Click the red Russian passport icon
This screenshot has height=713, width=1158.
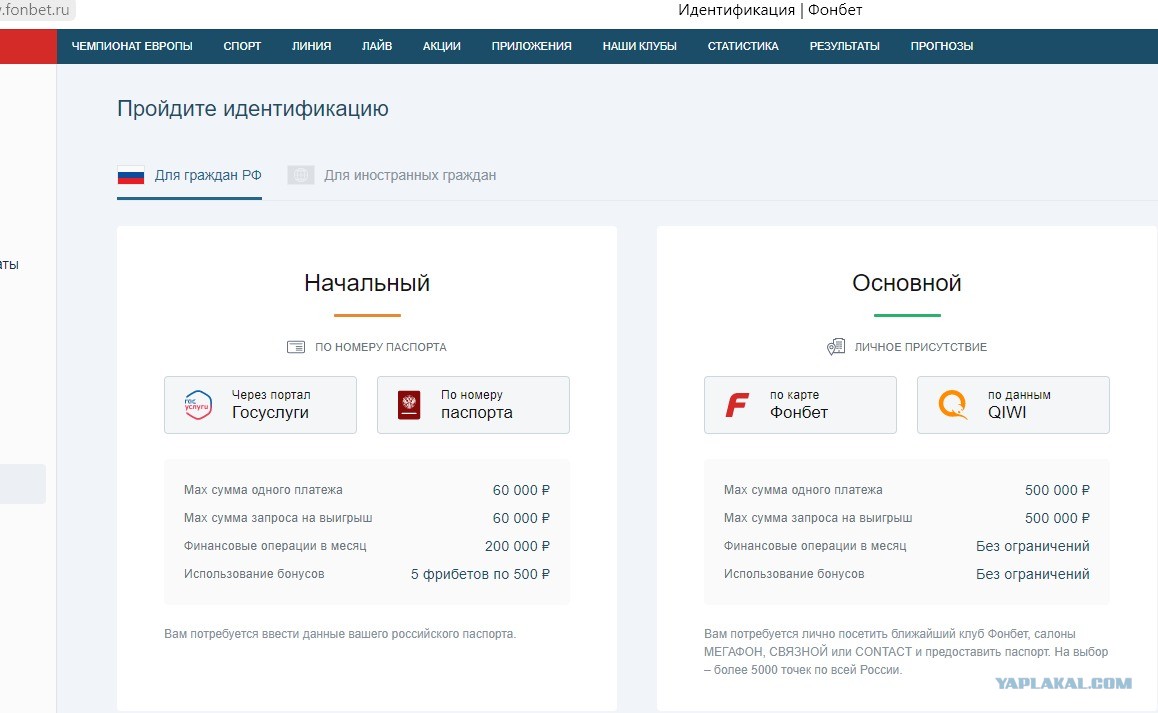coord(408,405)
